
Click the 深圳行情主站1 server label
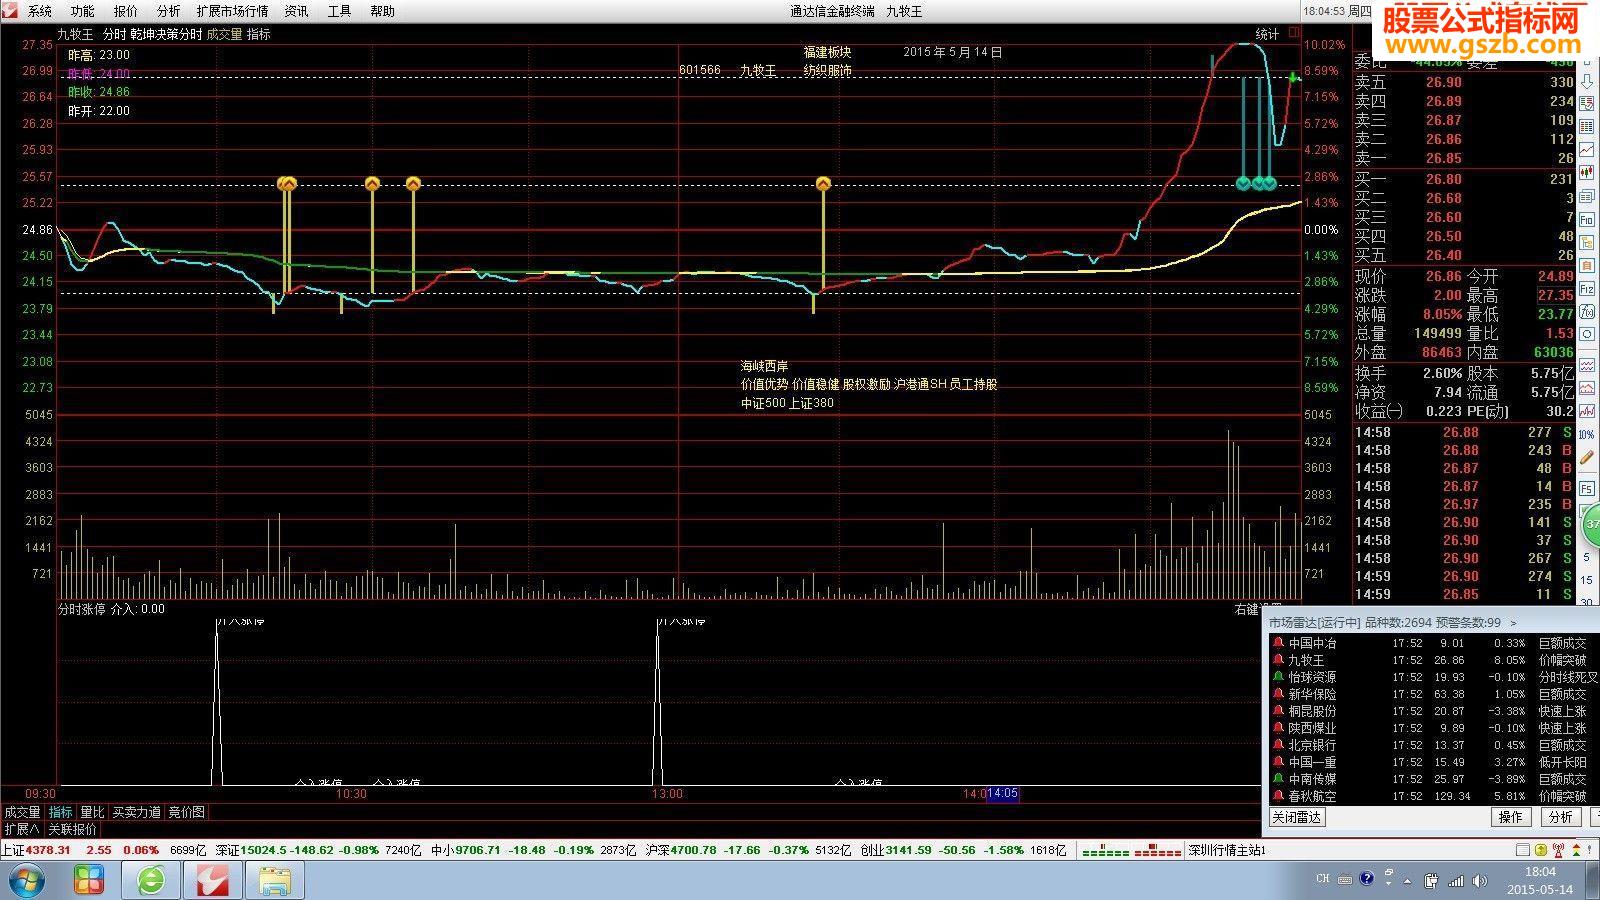[x=1227, y=850]
